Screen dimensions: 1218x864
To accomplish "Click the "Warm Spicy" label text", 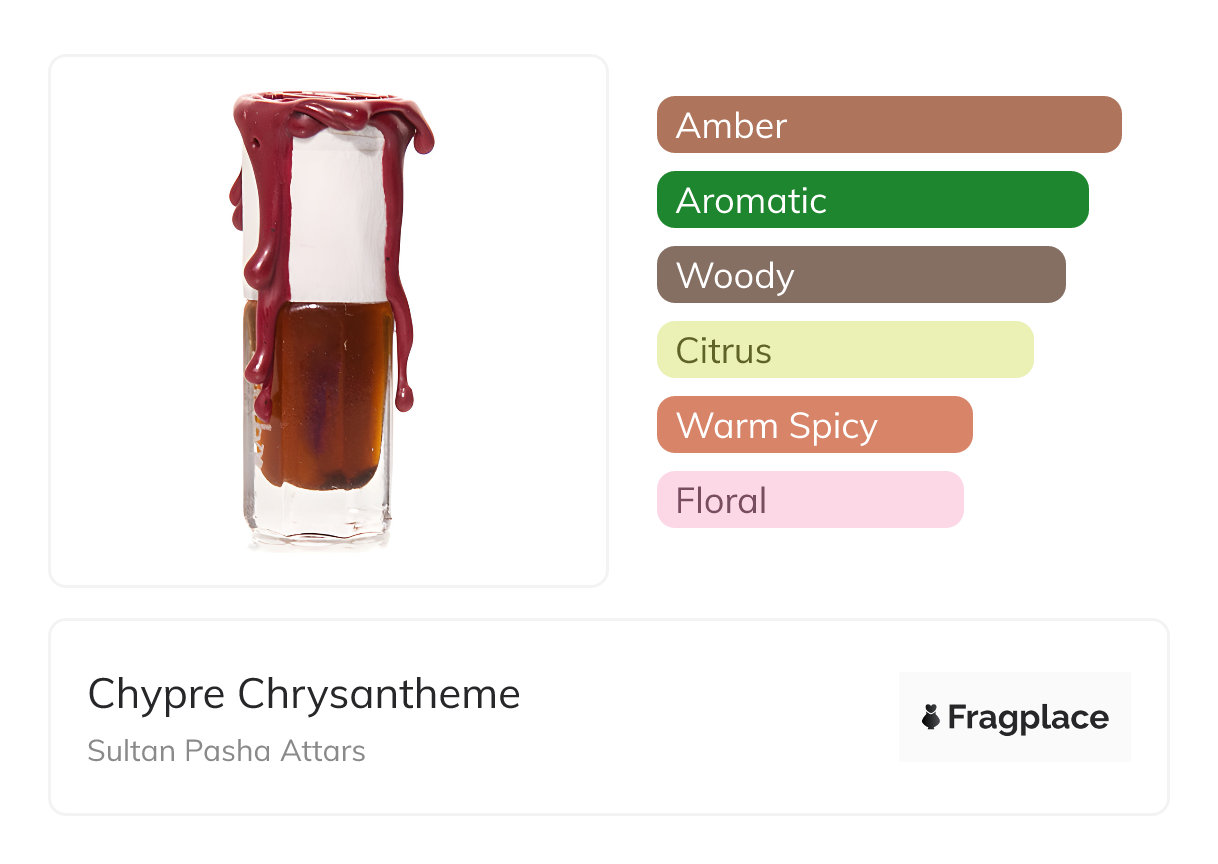I will (x=776, y=426).
